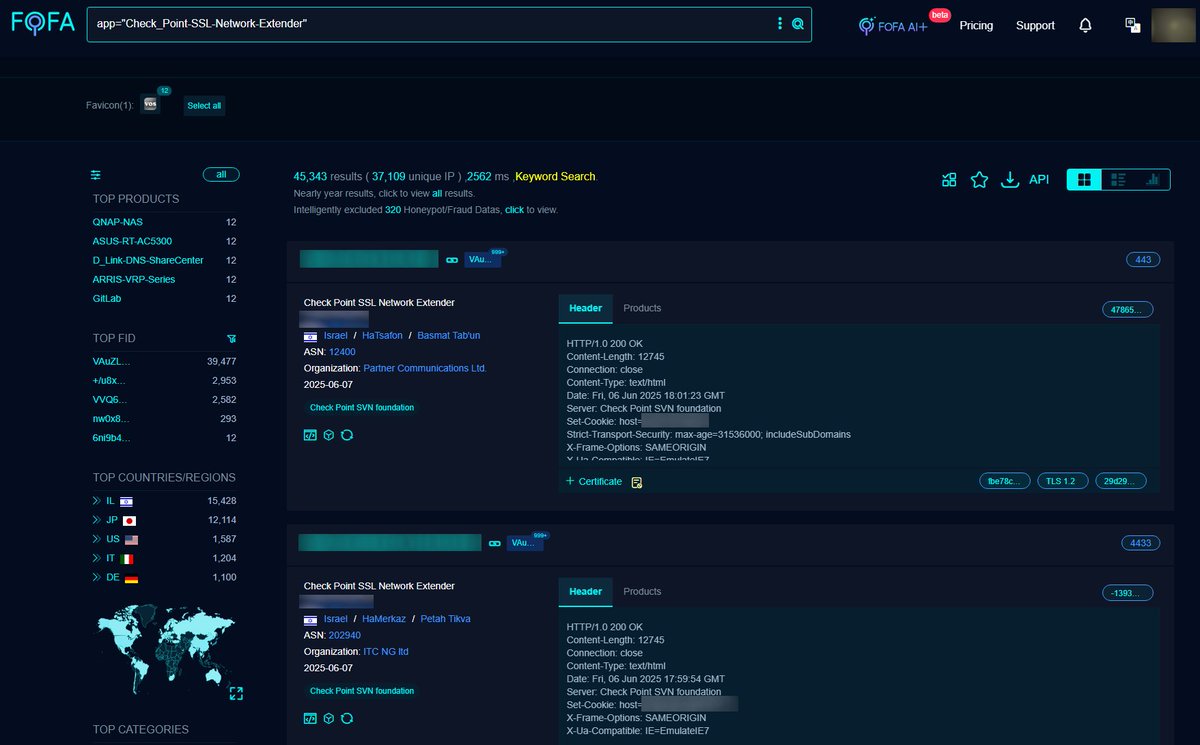
Task: Open Support menu
Action: [1035, 25]
